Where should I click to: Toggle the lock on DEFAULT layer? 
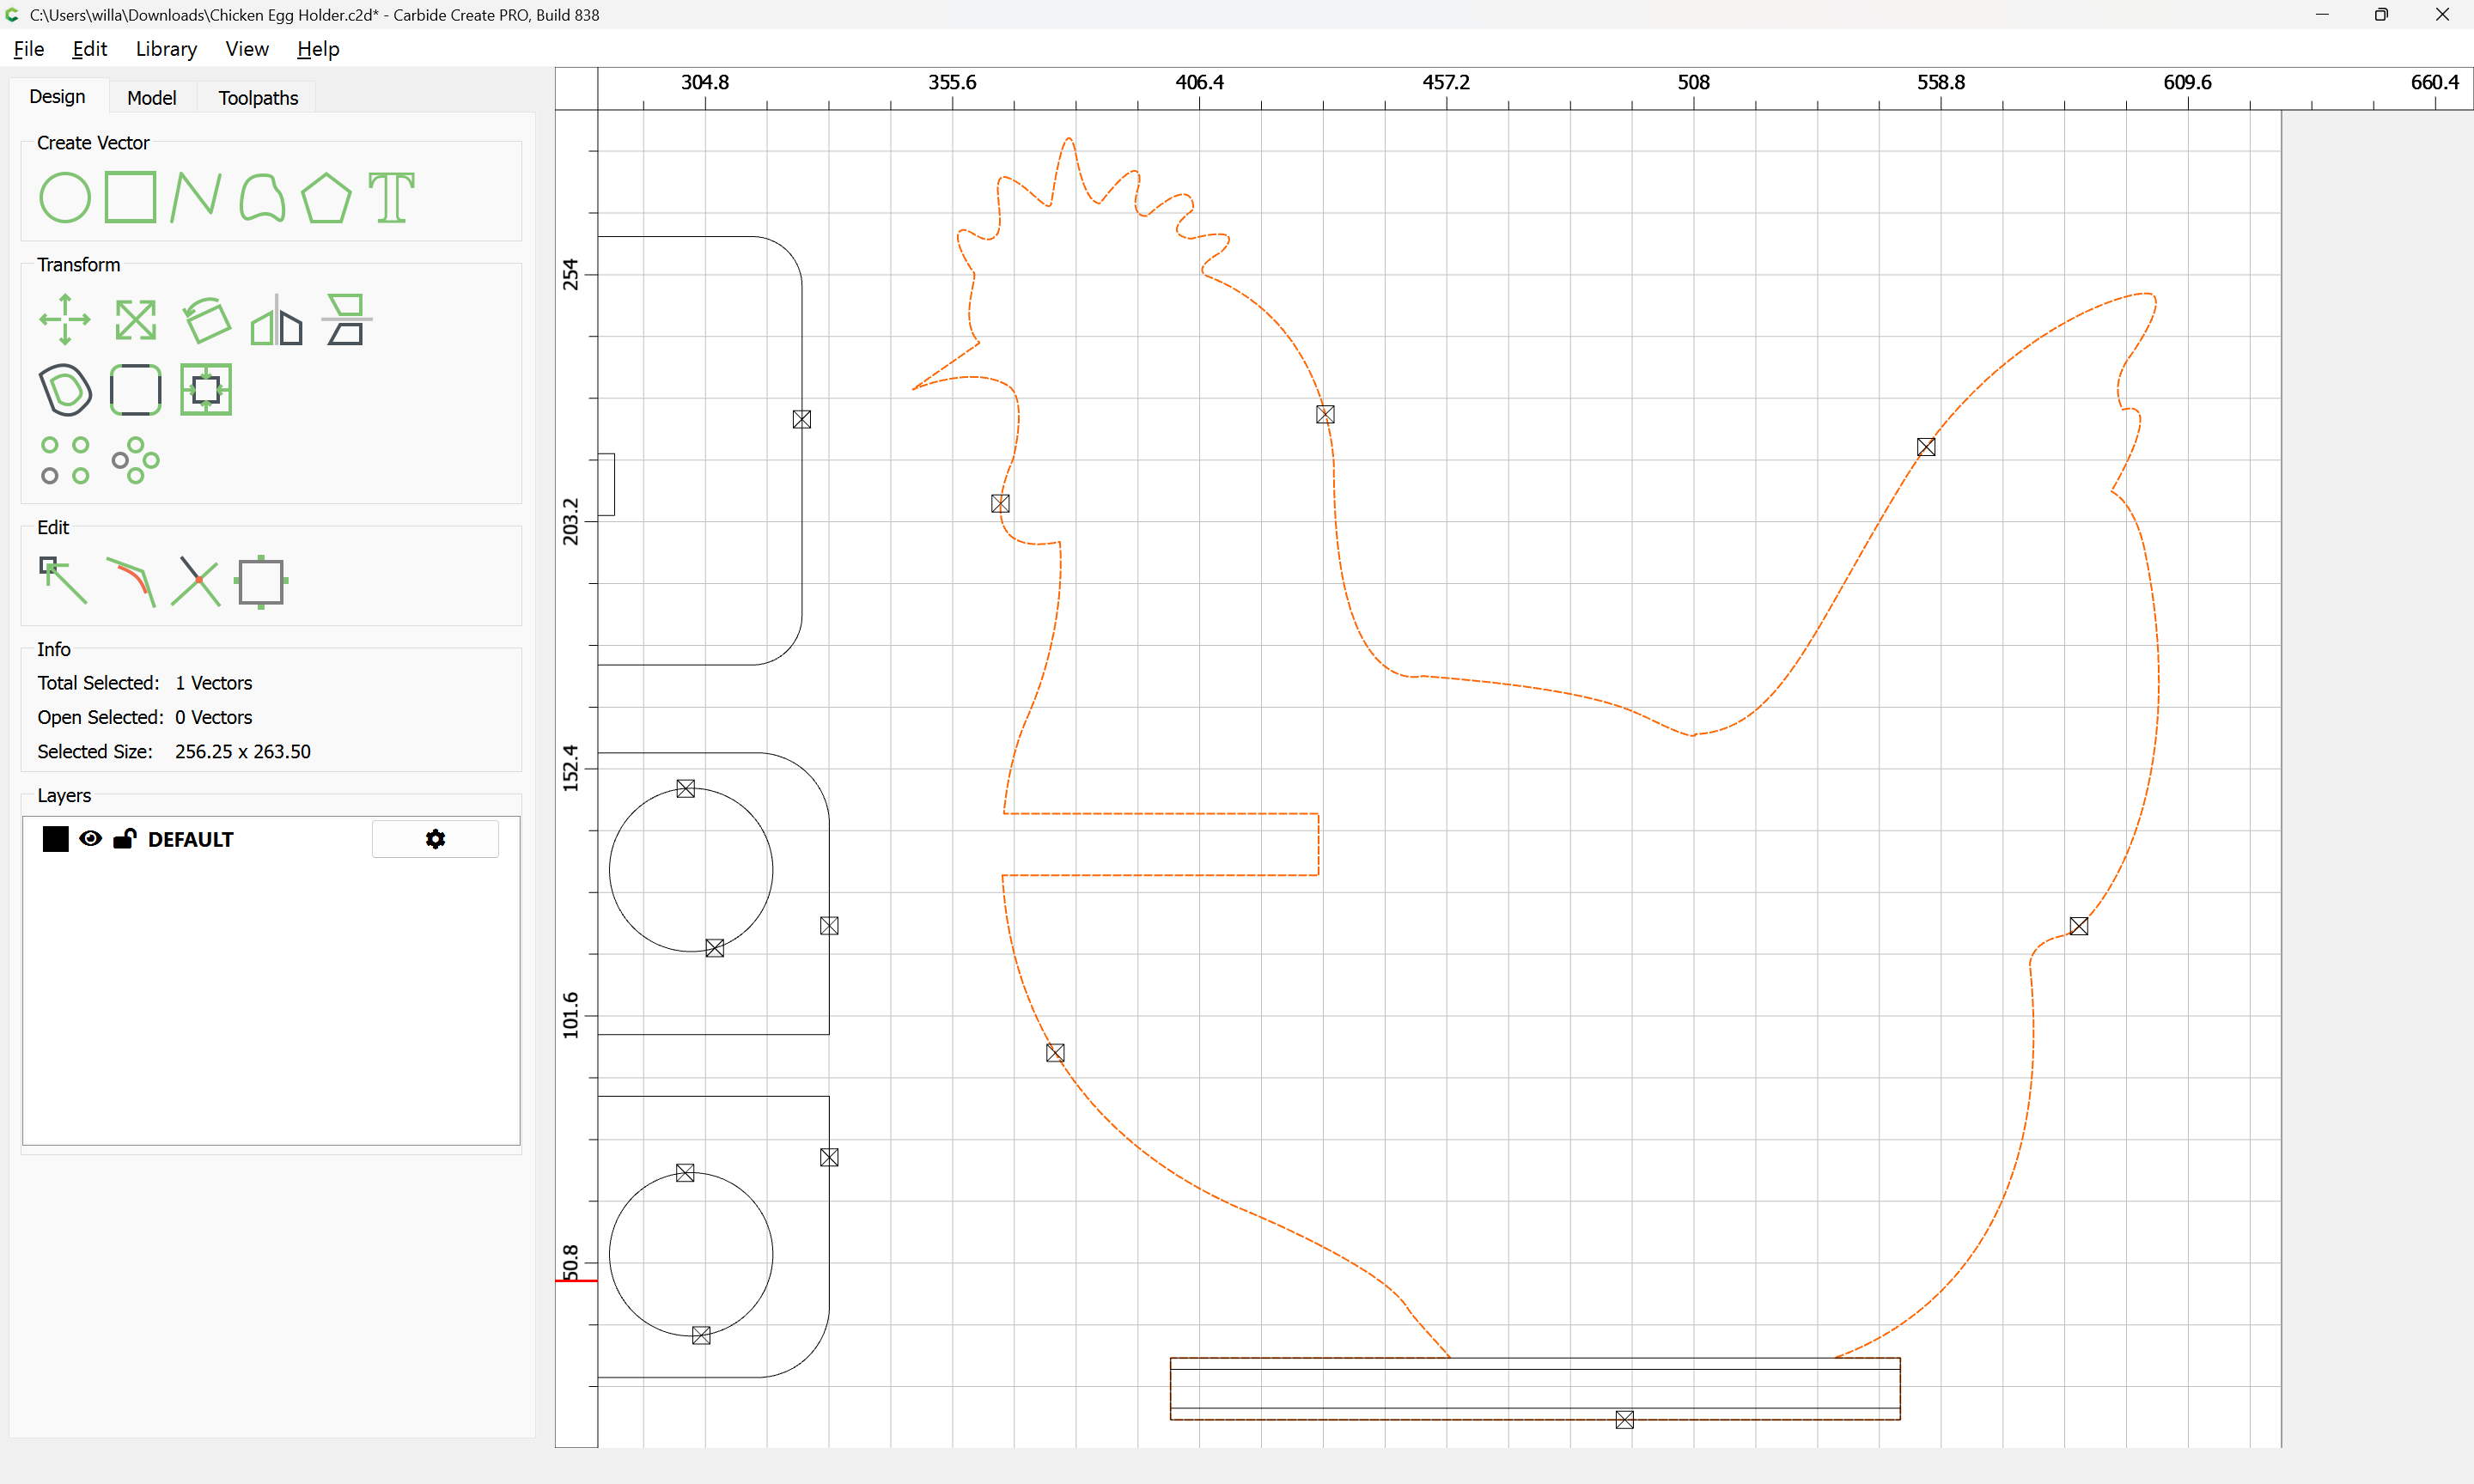pos(124,839)
